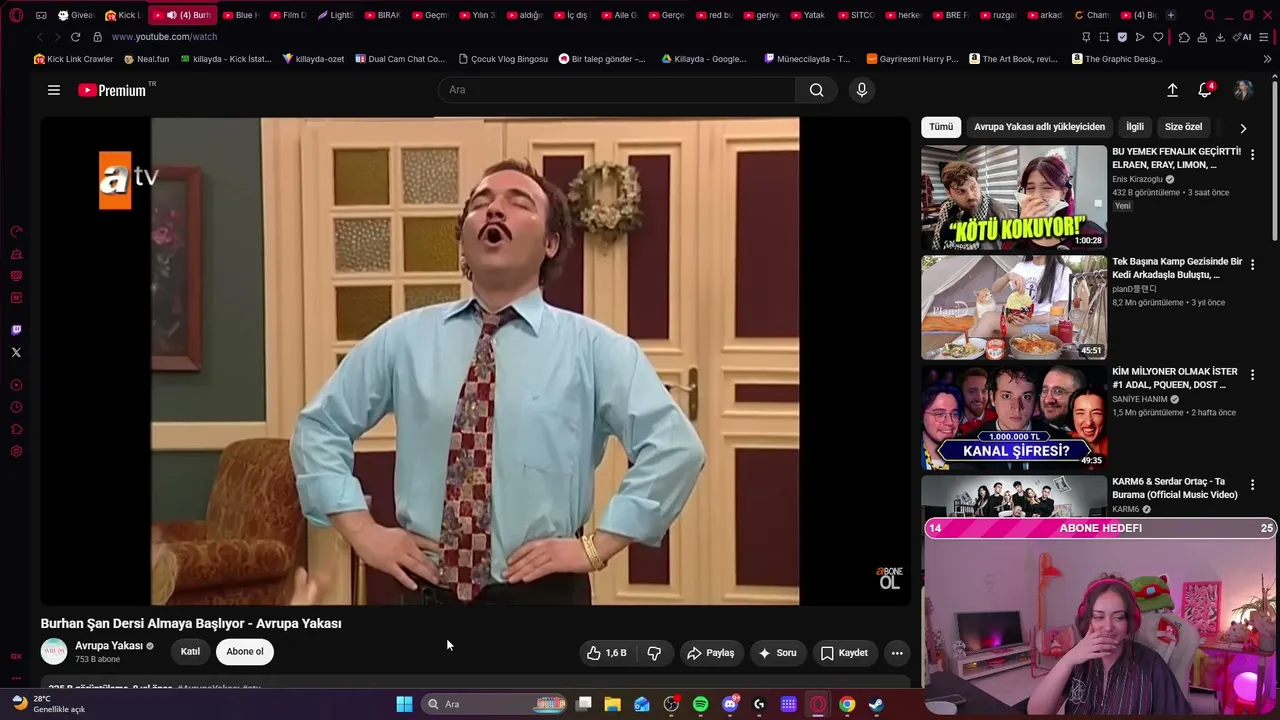Screen dimensions: 1280x720
Task: Save the video with Kaydet
Action: [845, 653]
